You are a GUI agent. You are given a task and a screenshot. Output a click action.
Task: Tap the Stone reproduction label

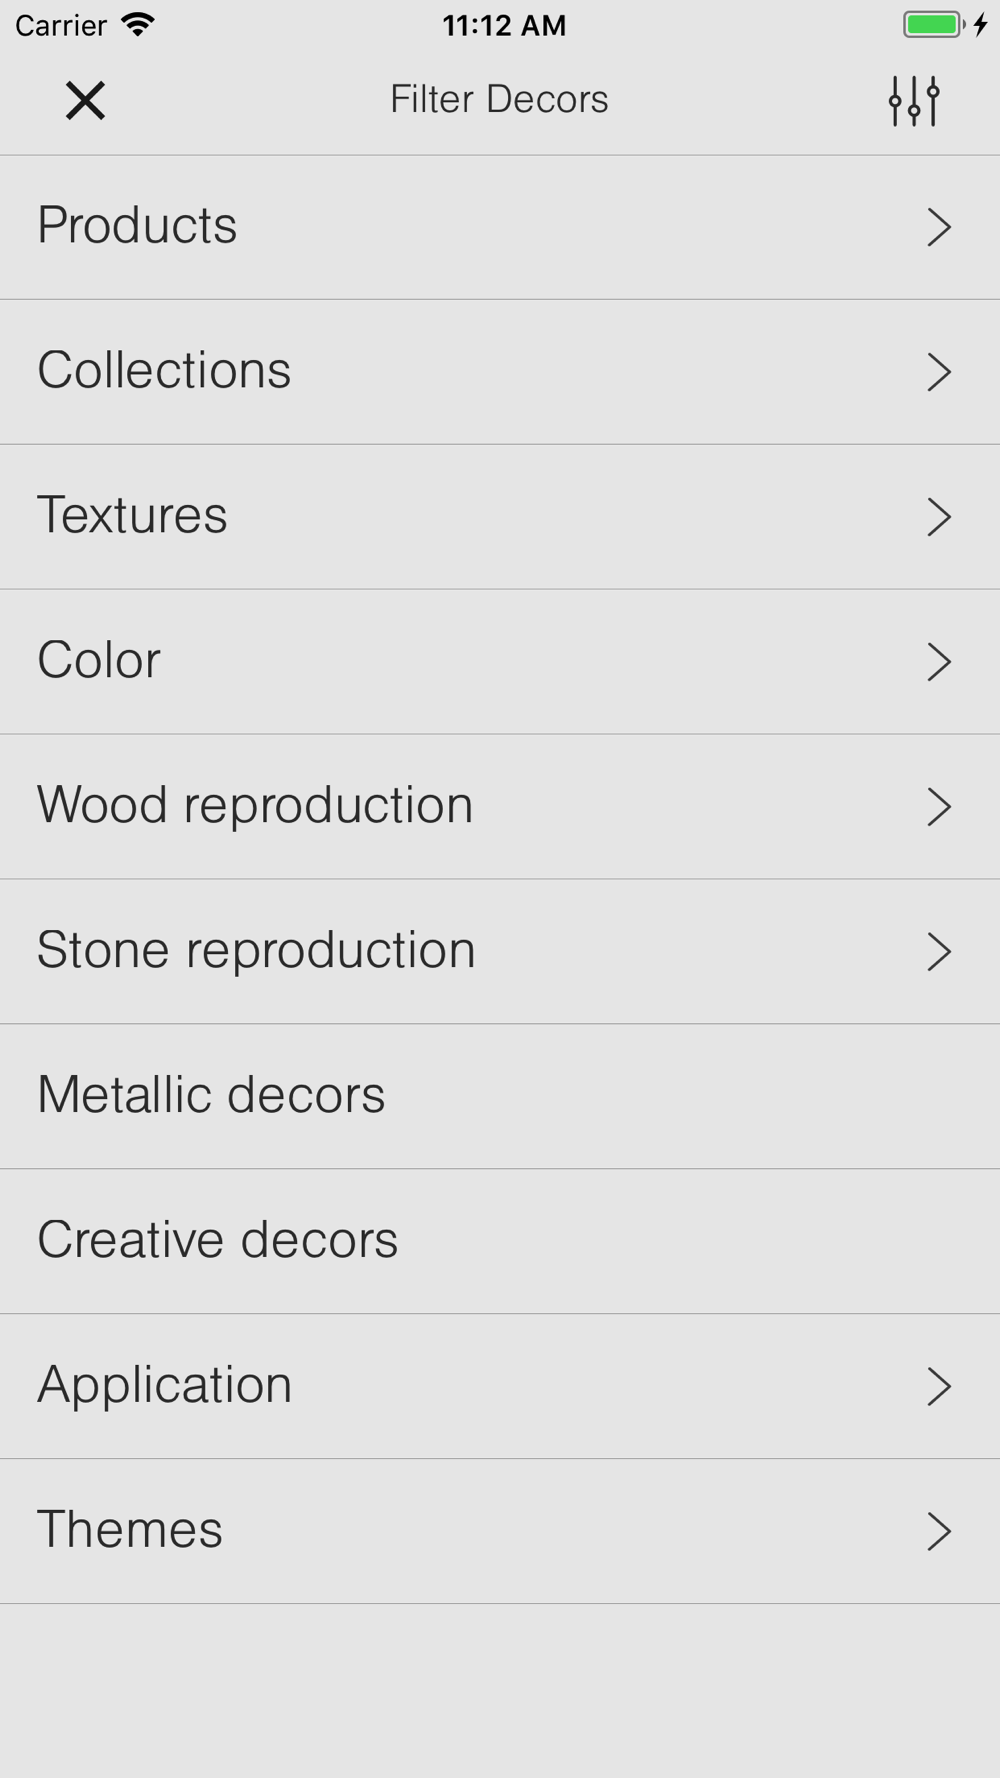256,950
